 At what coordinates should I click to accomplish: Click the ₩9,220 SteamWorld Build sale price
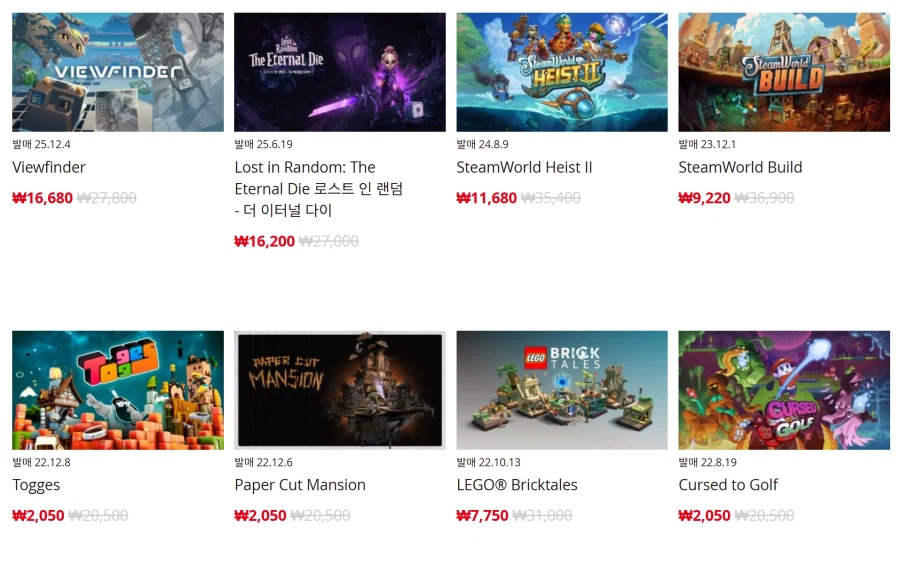[x=704, y=198]
